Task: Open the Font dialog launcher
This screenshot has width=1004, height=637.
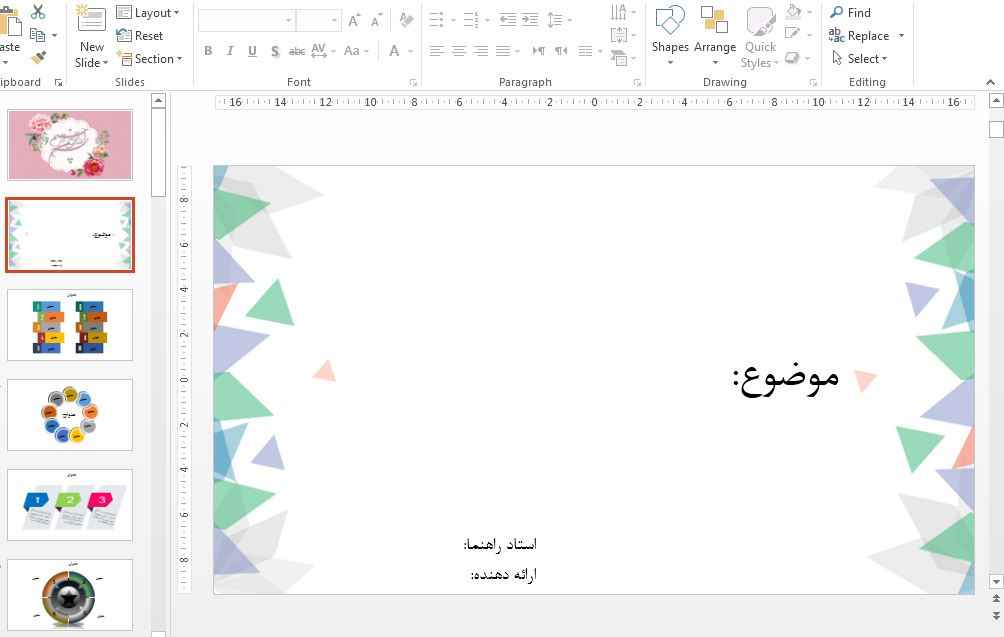Action: coord(413,82)
